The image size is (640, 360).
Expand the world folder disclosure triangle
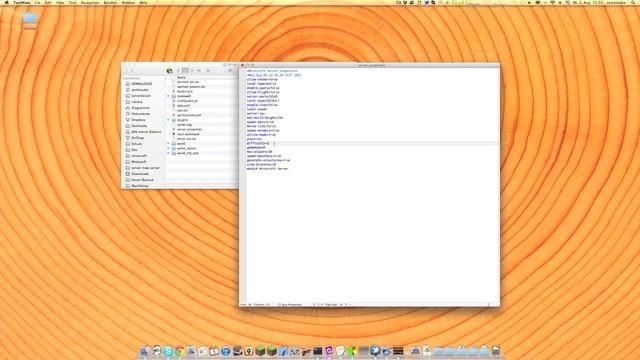[168, 144]
